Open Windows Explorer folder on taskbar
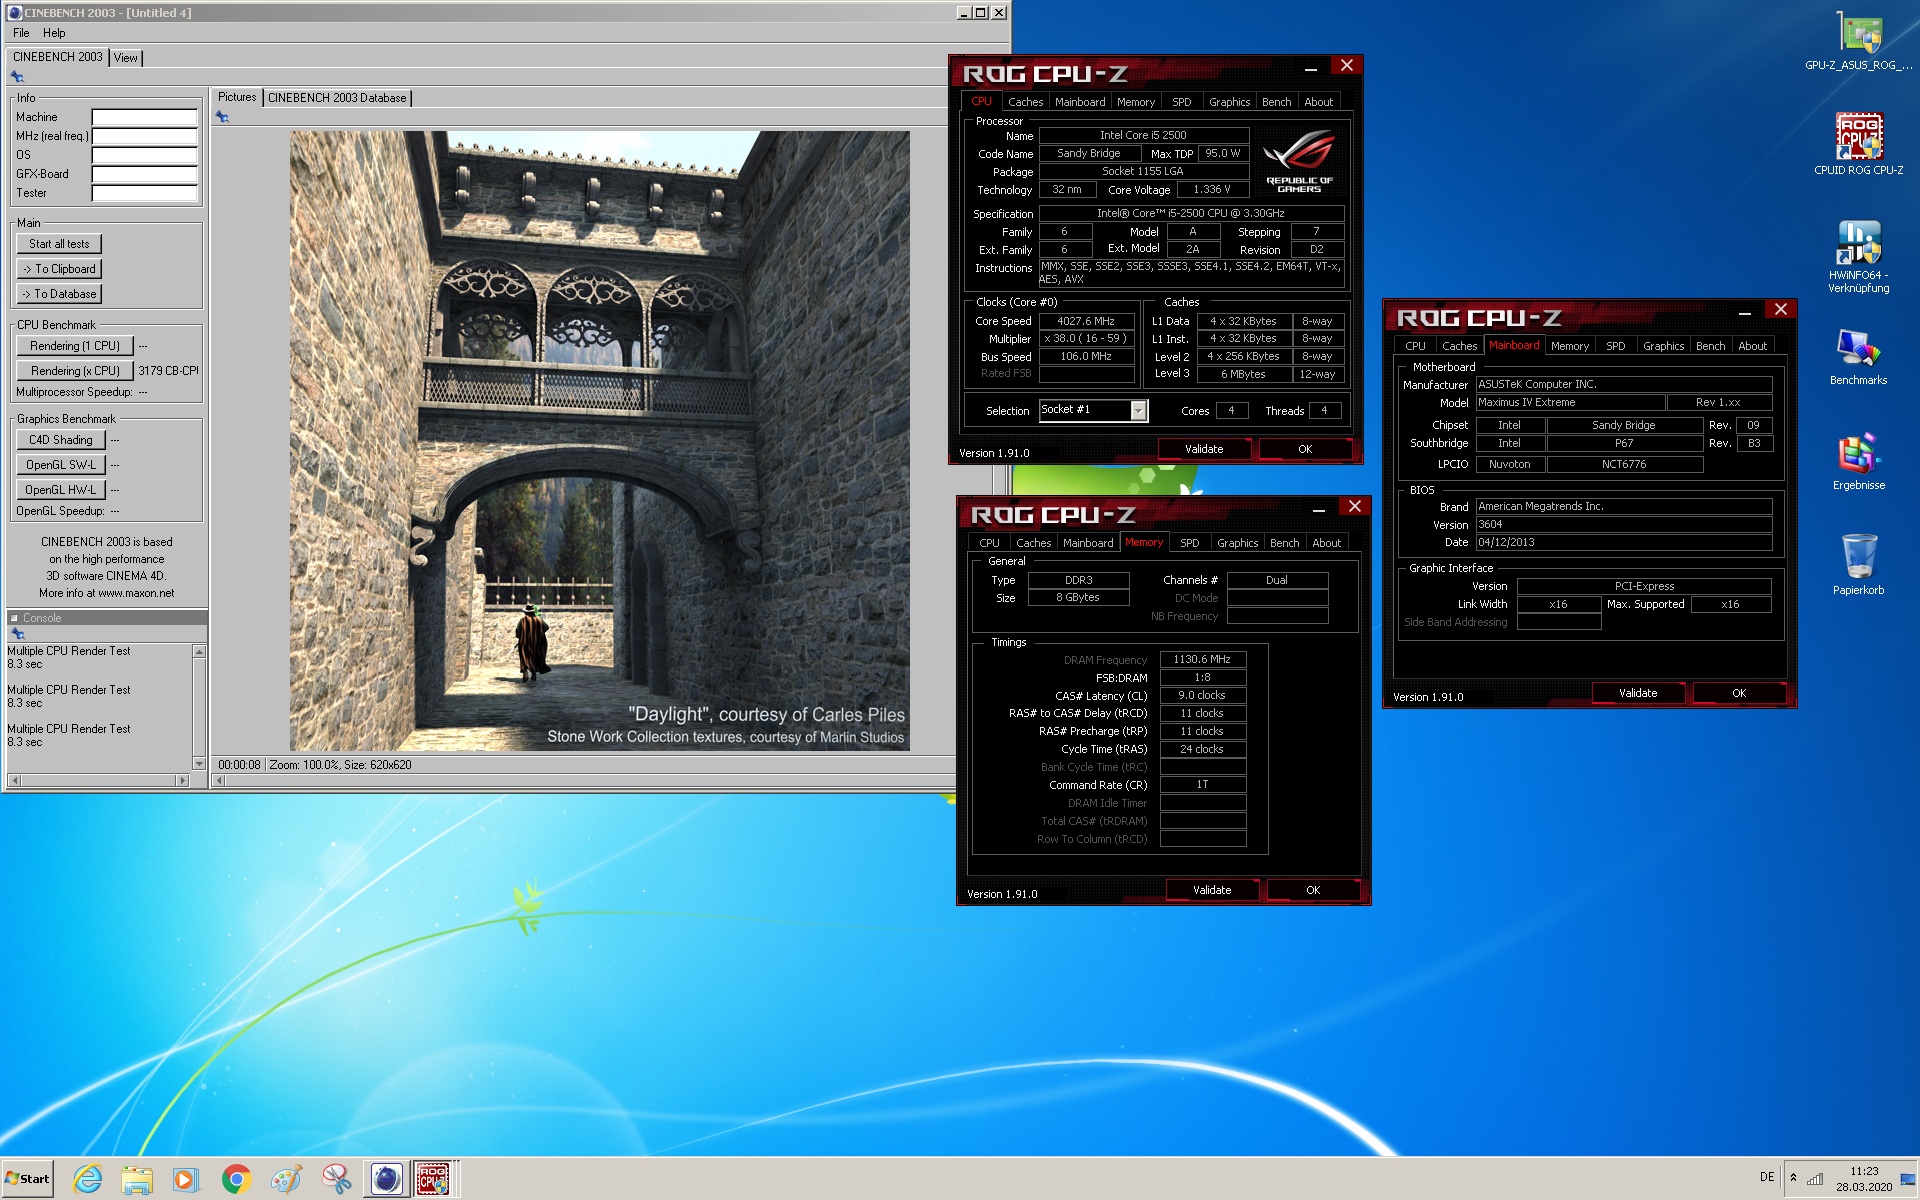 [137, 1179]
